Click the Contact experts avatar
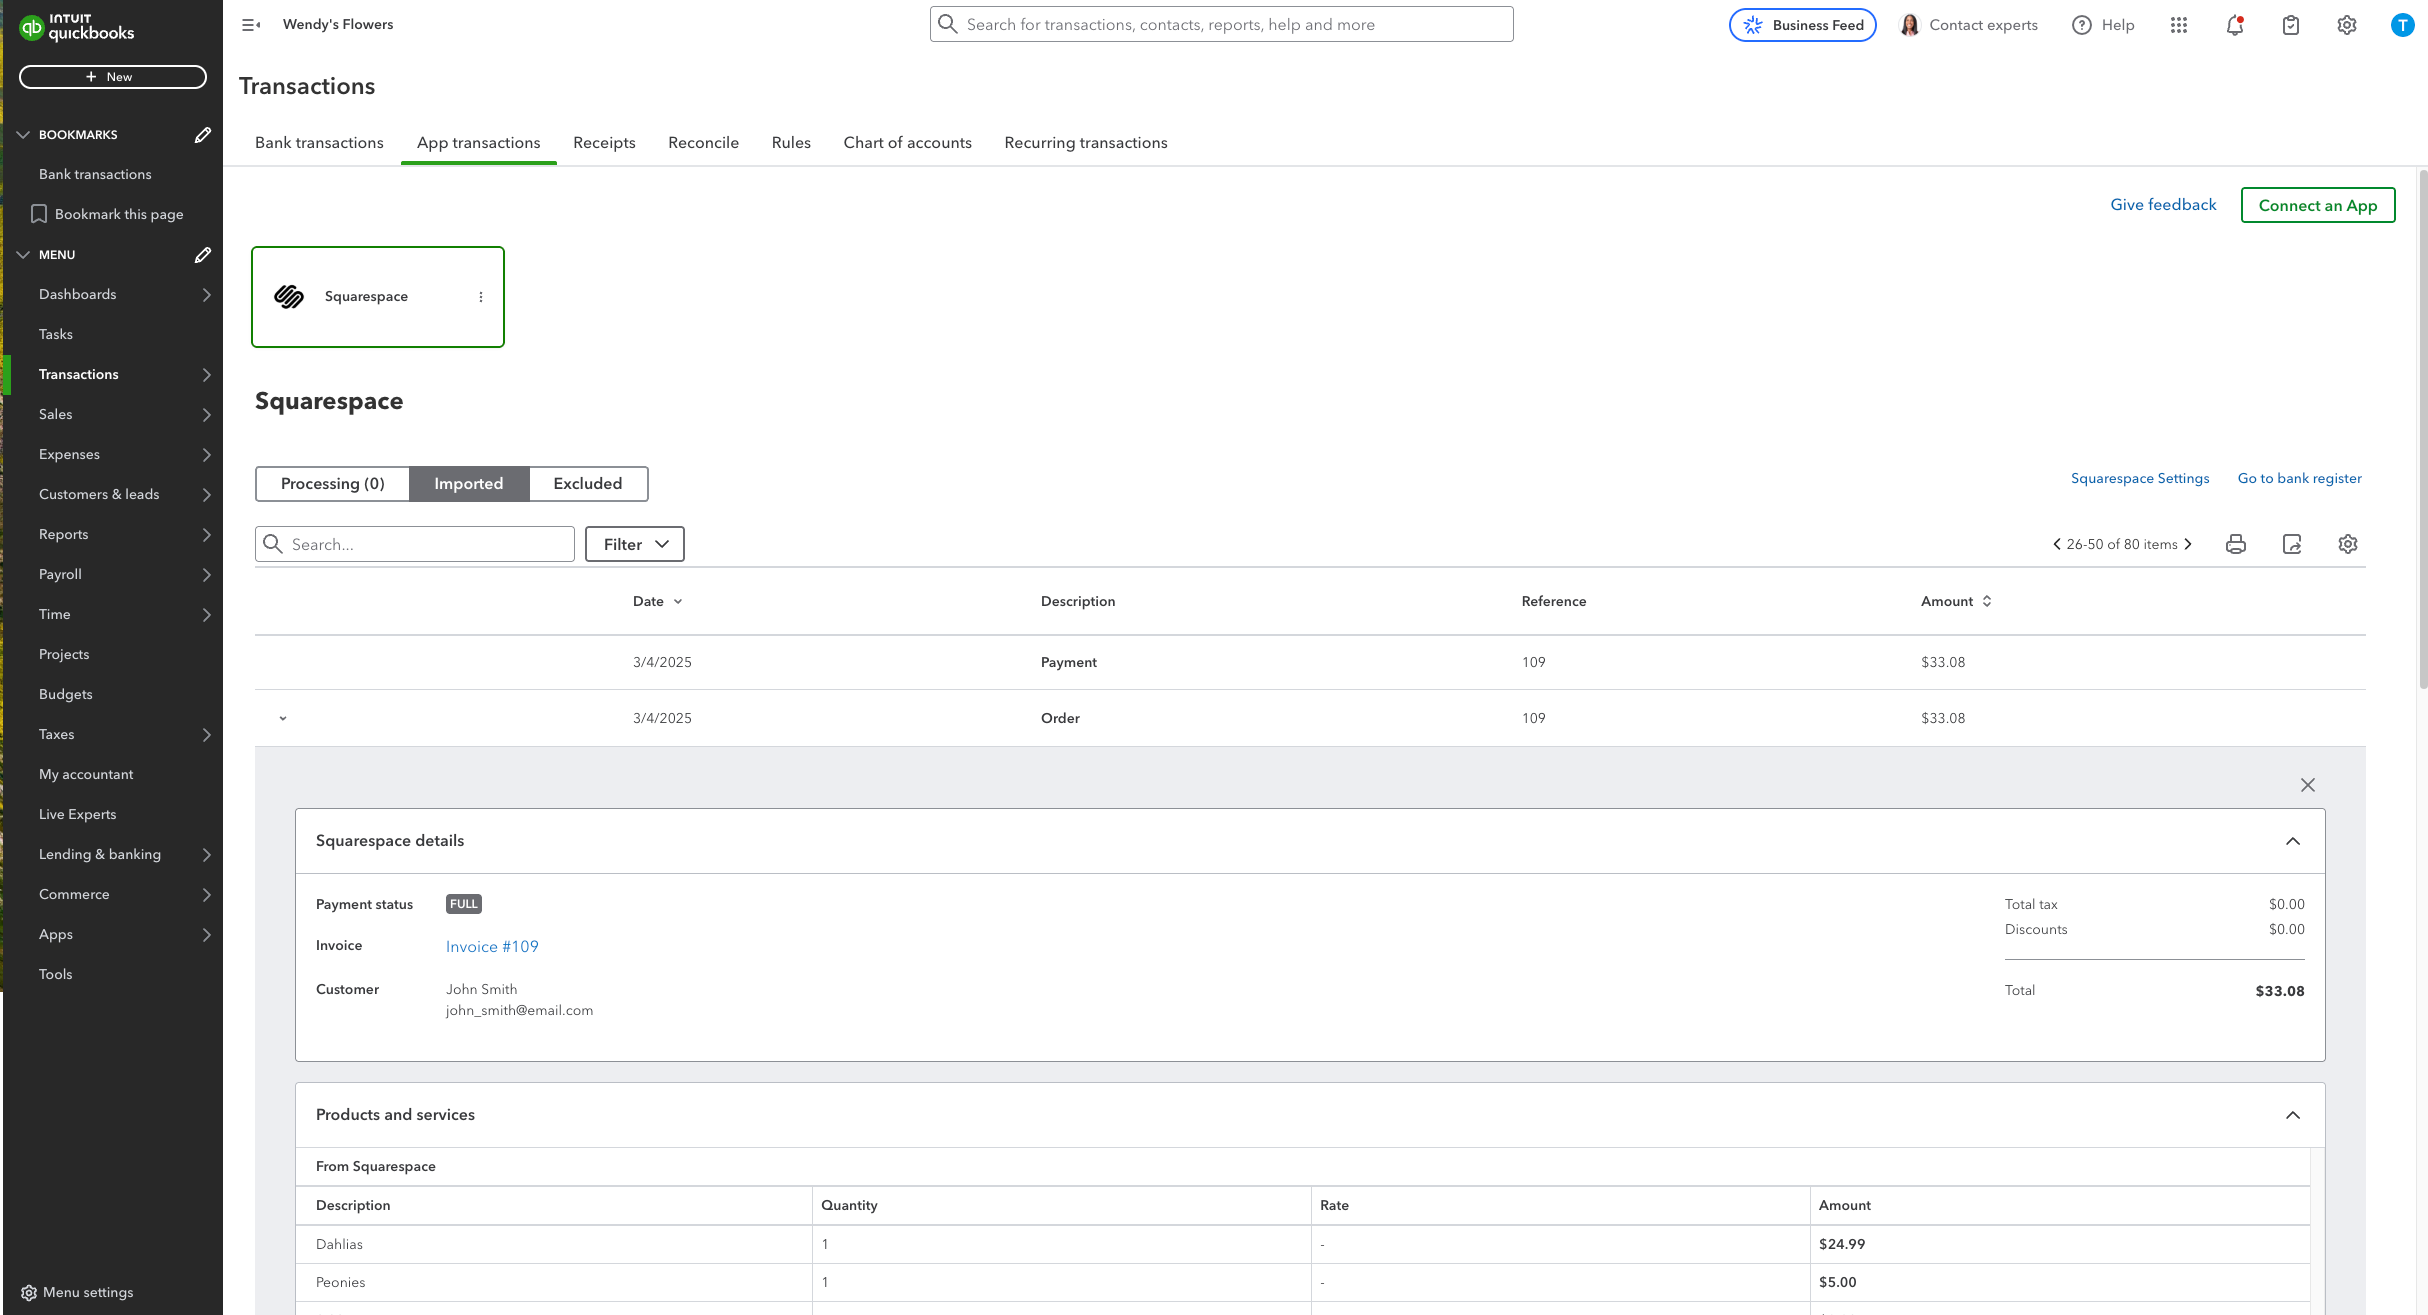 [x=1909, y=25]
